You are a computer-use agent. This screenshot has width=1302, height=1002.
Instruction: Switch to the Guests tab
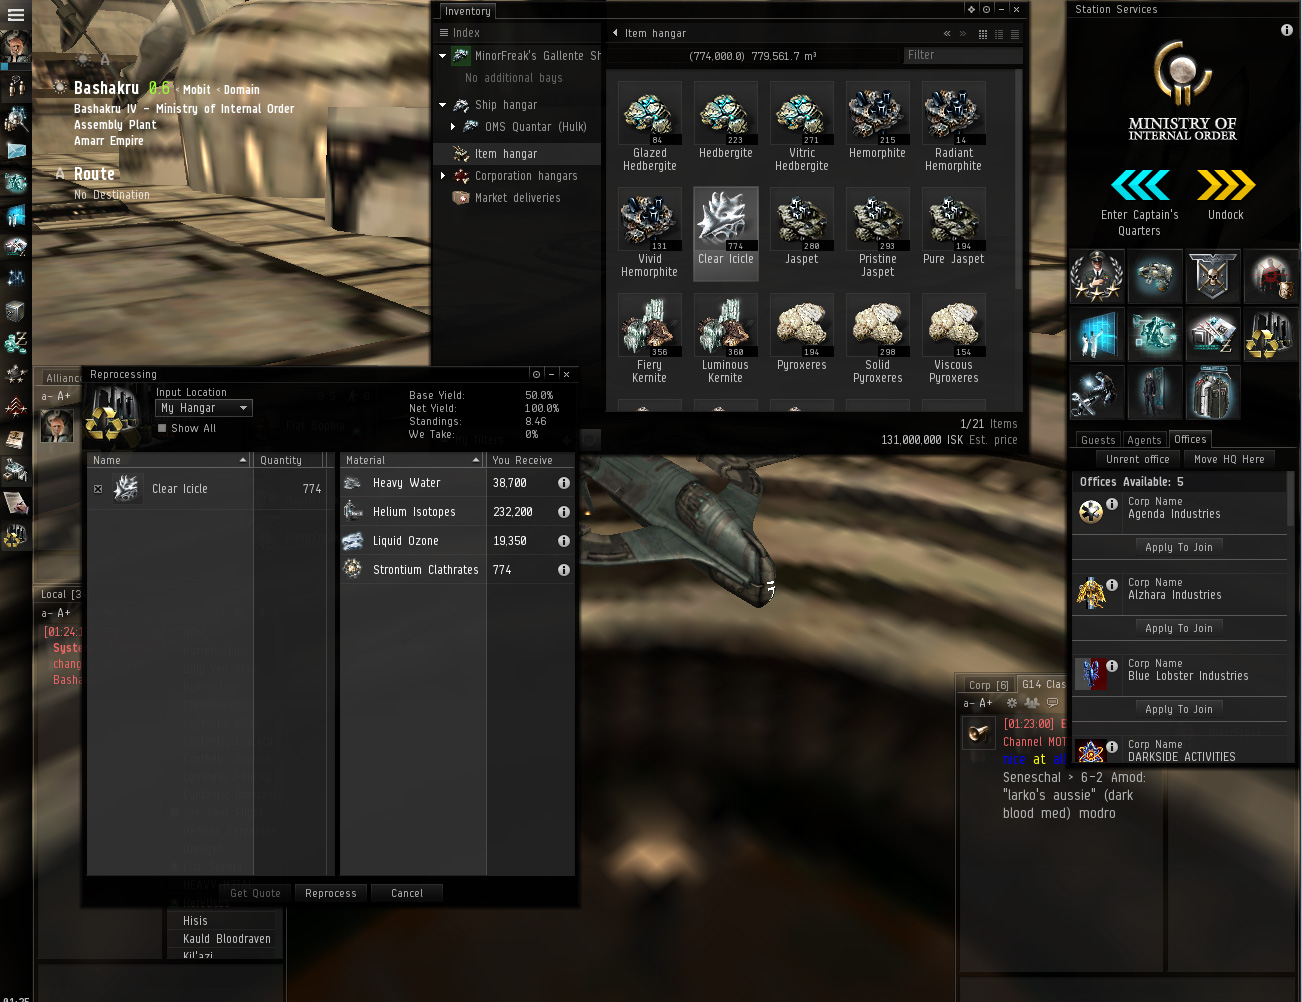pos(1098,440)
